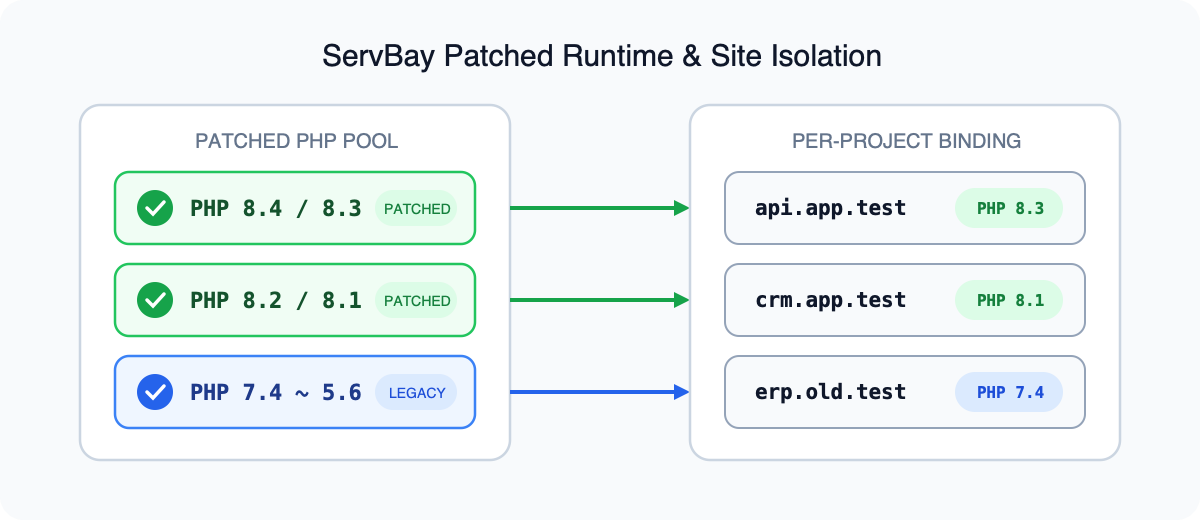The image size is (1200, 520).
Task: Click the crm.app.test site name
Action: tap(831, 300)
